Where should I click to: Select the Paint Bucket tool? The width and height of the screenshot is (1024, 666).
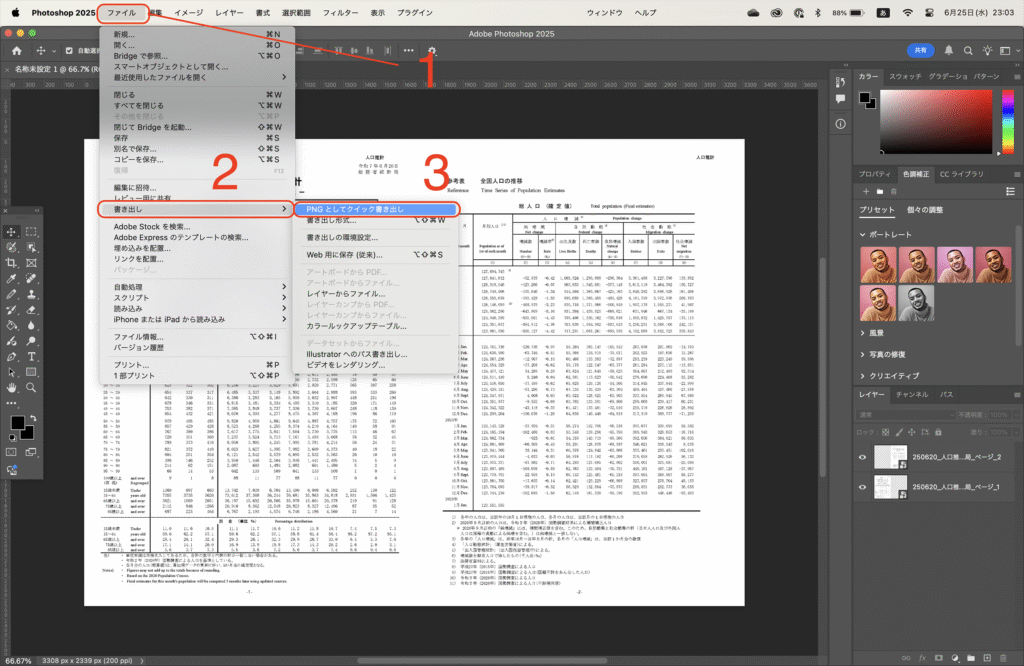pyautogui.click(x=12, y=325)
